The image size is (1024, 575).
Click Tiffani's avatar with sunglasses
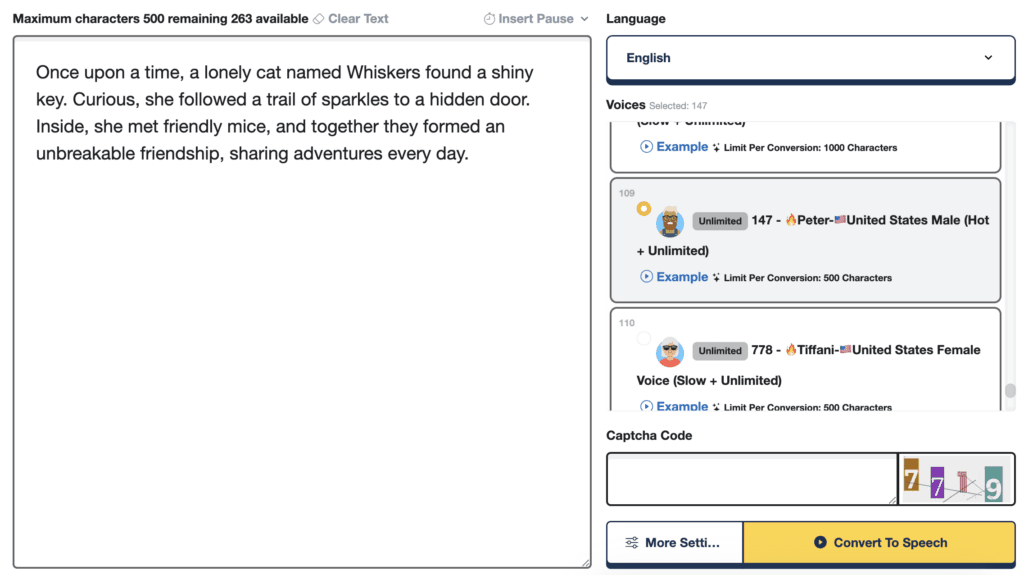(670, 352)
